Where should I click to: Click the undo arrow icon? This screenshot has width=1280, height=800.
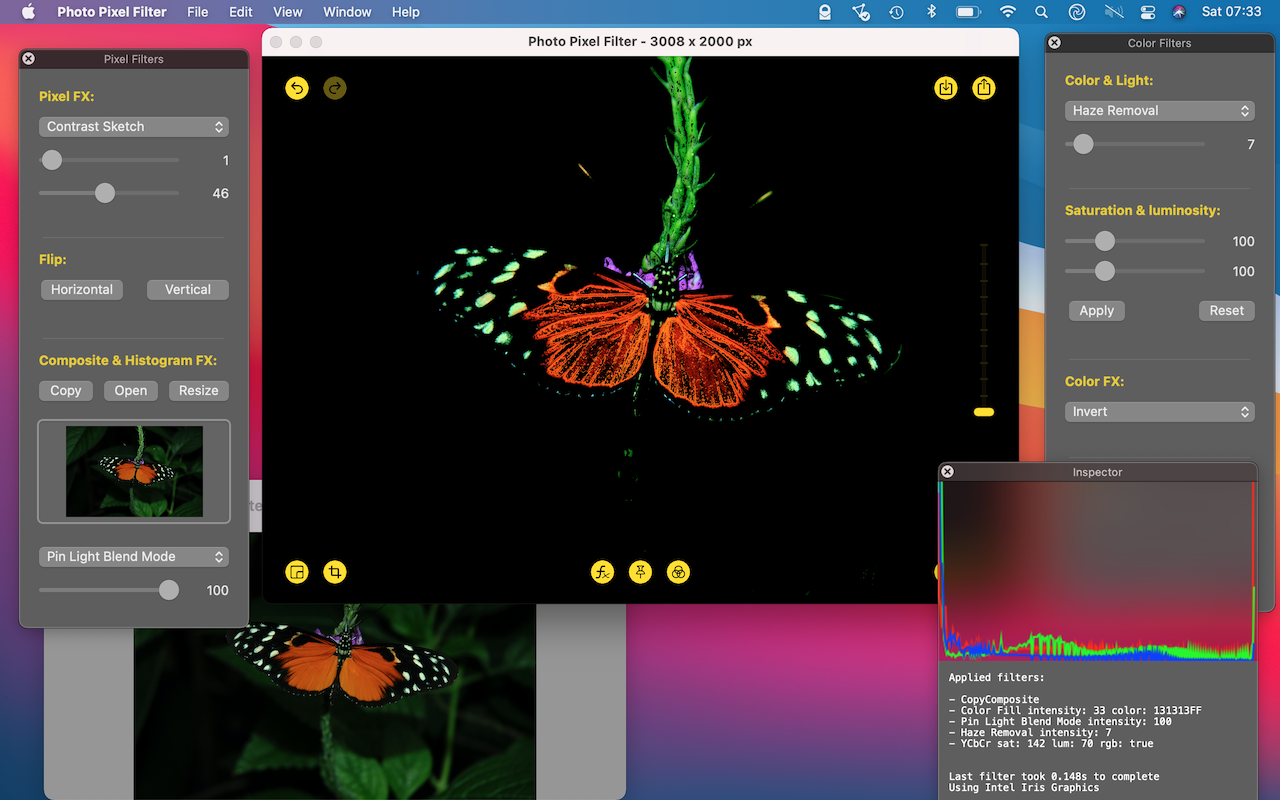[297, 88]
